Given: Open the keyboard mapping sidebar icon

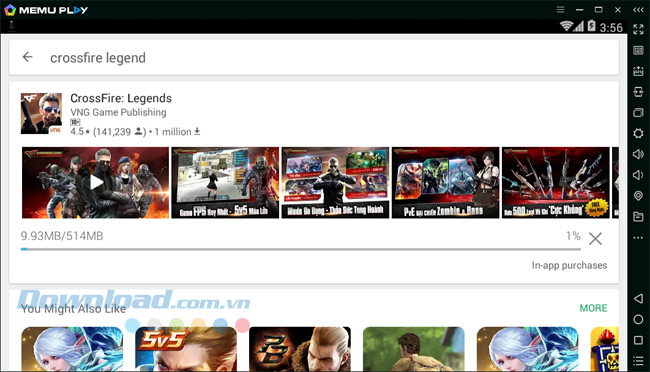Looking at the screenshot, I should [x=638, y=51].
